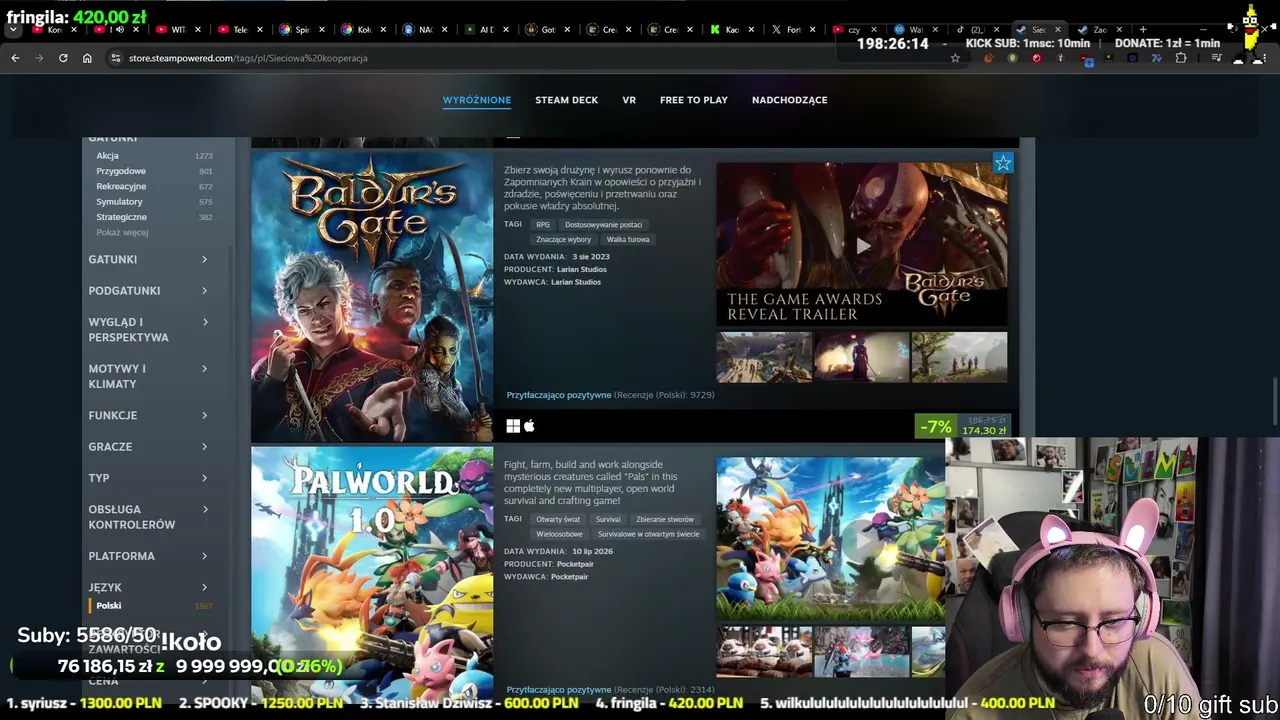Expand the Podgatunki filter section
Viewport: 1280px width, 720px height.
pos(148,291)
